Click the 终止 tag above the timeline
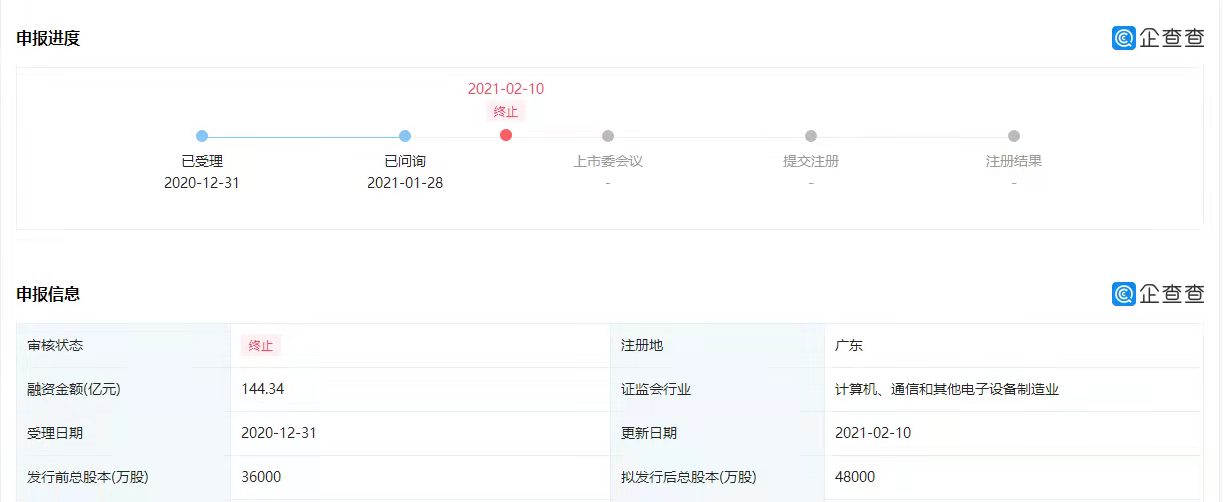The width and height of the screenshot is (1223, 502). pyautogui.click(x=506, y=111)
